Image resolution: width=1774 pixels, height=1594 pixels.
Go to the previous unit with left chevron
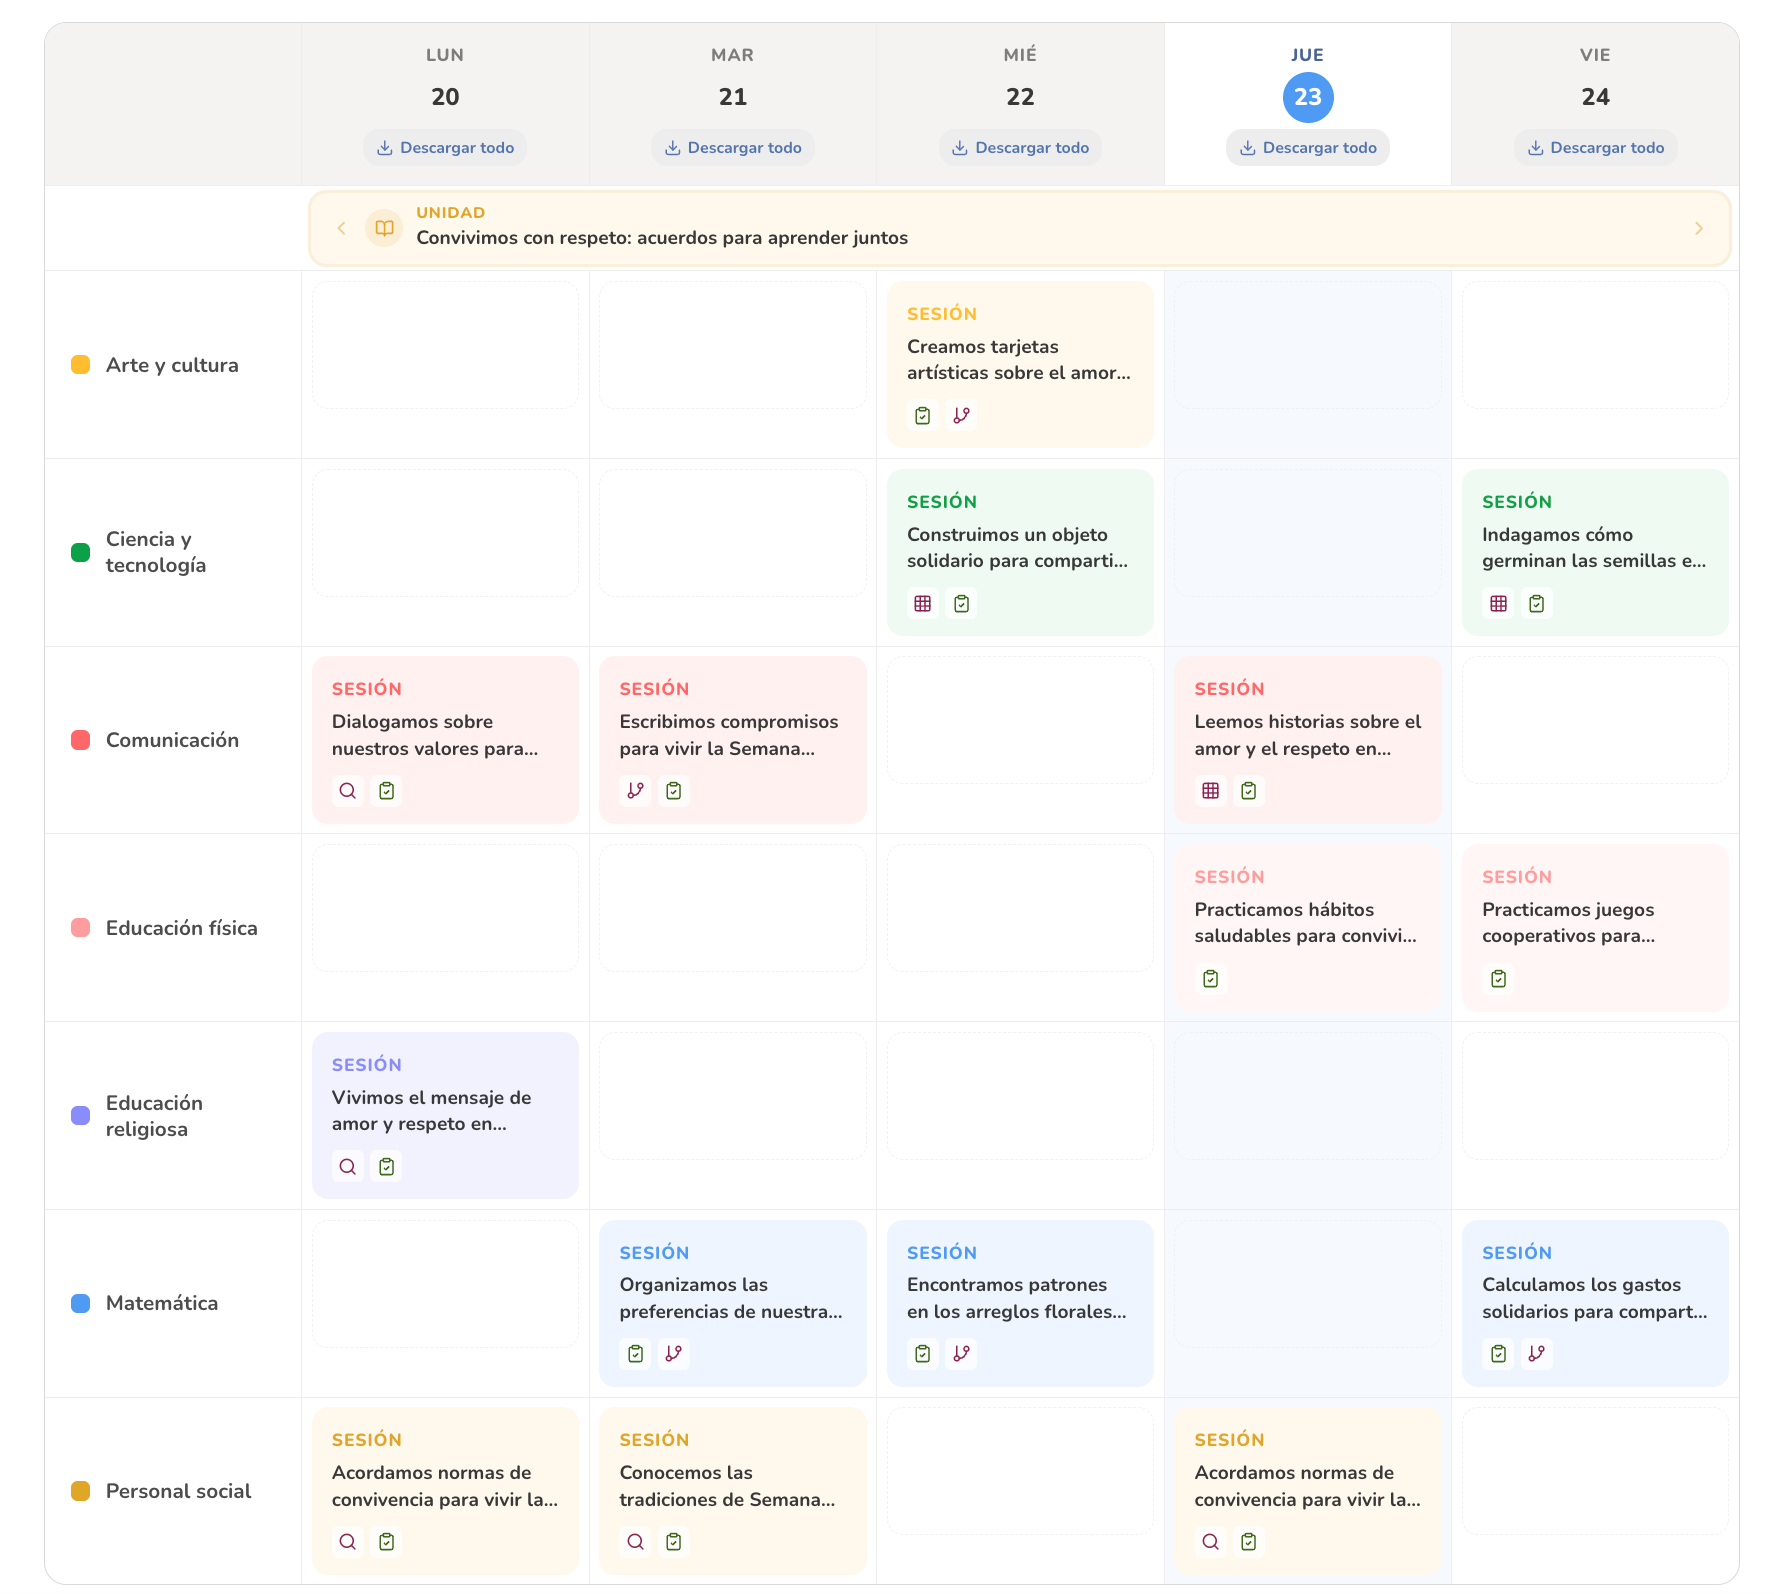(341, 228)
